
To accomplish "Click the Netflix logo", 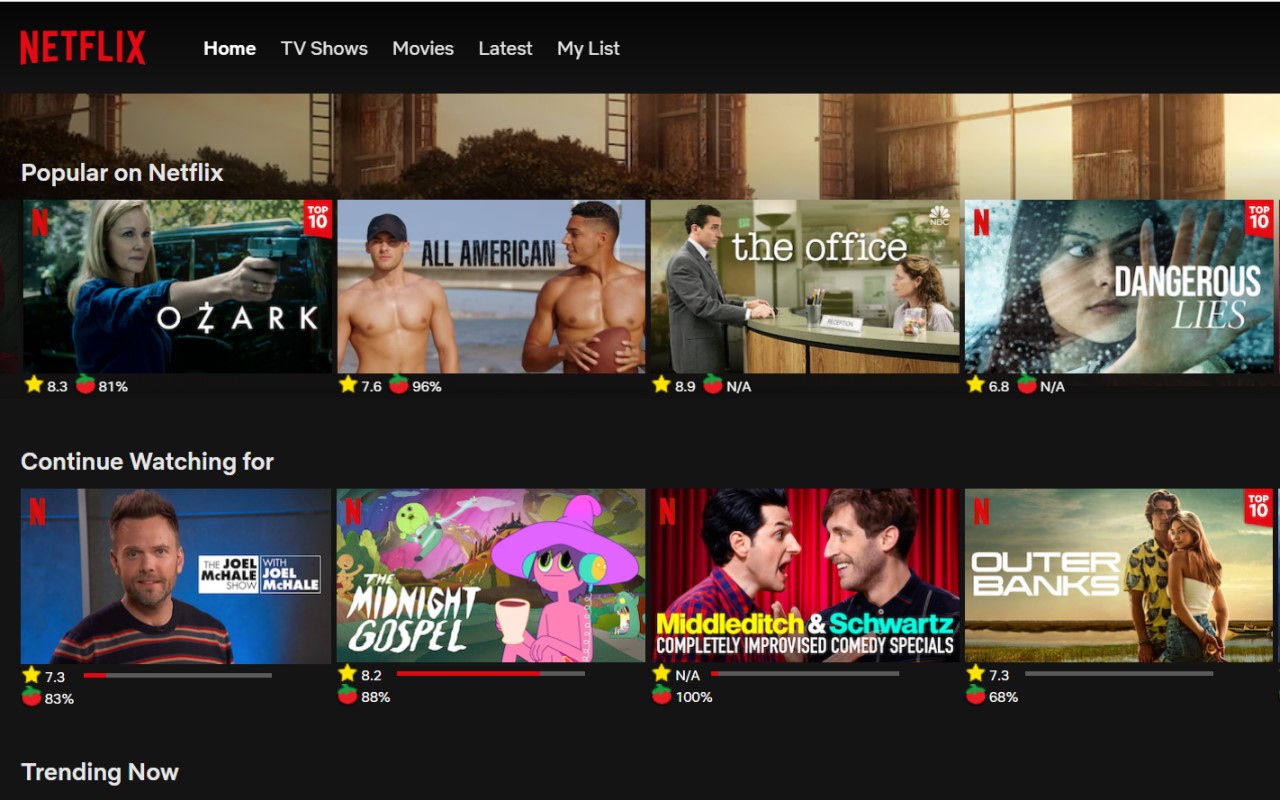I will click(x=82, y=47).
